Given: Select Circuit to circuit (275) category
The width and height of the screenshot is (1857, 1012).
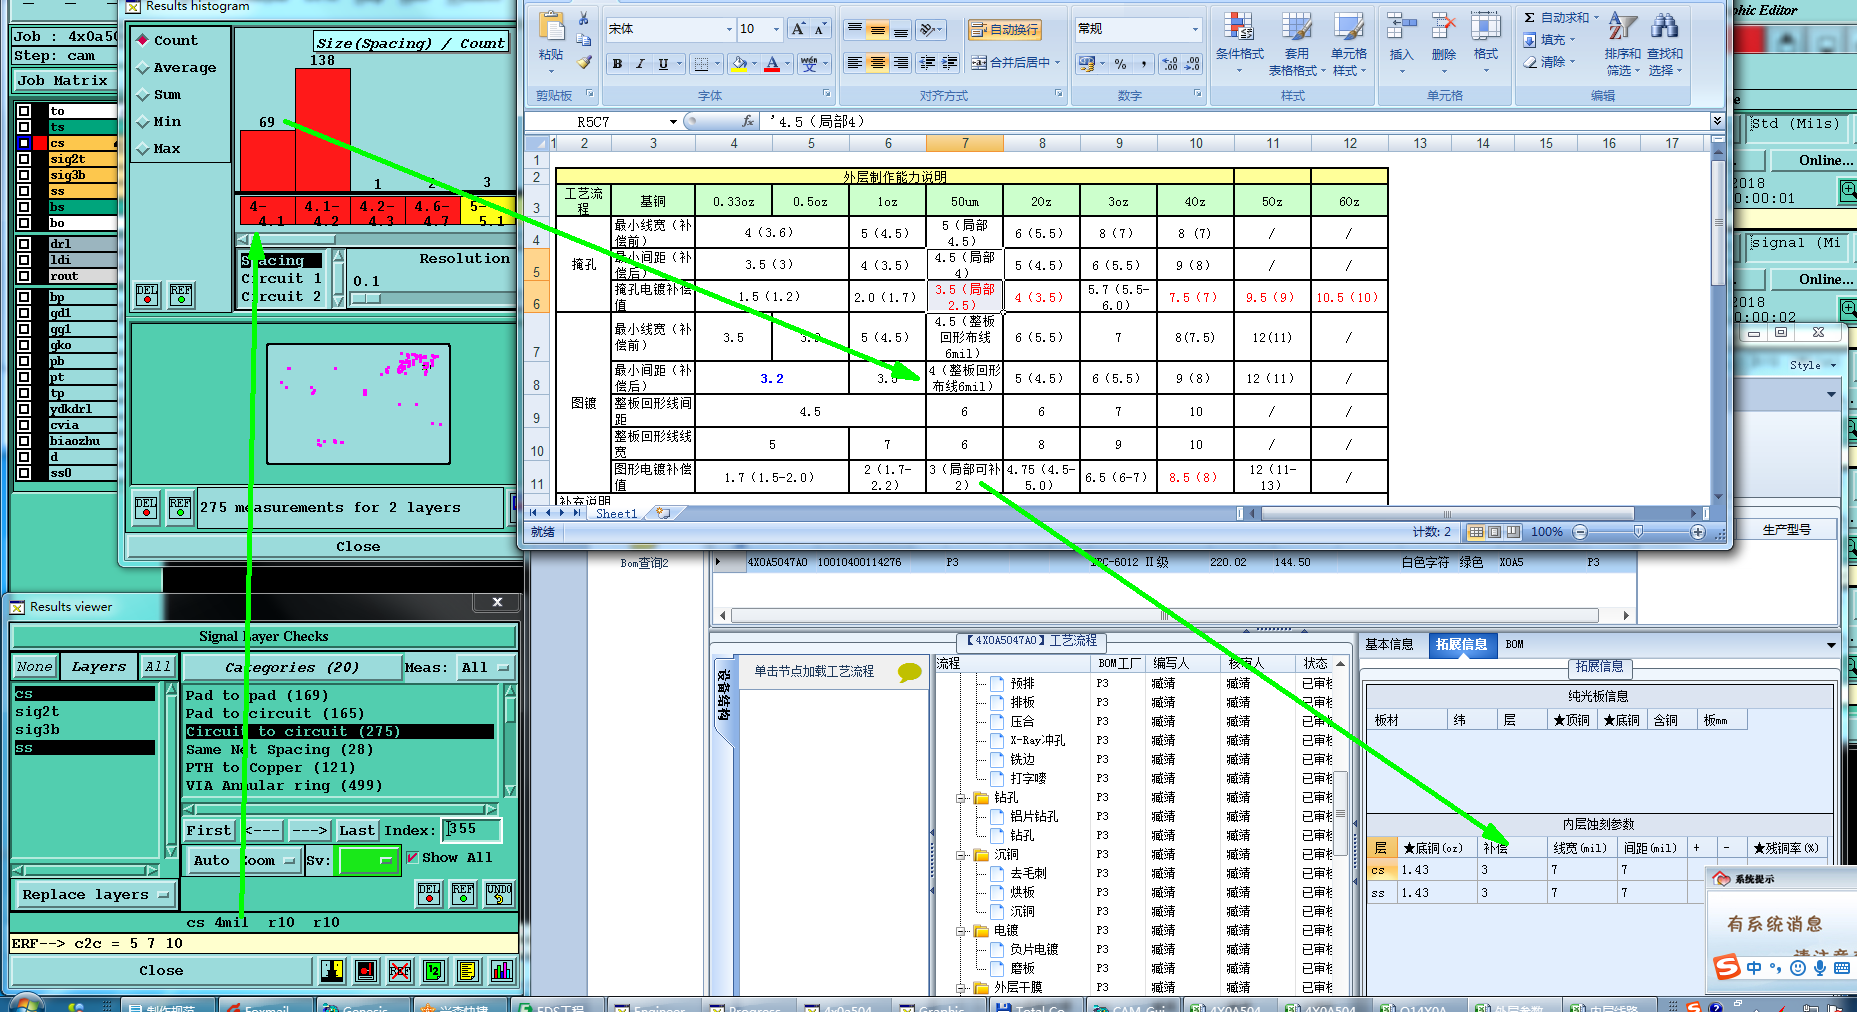Looking at the screenshot, I should 339,731.
